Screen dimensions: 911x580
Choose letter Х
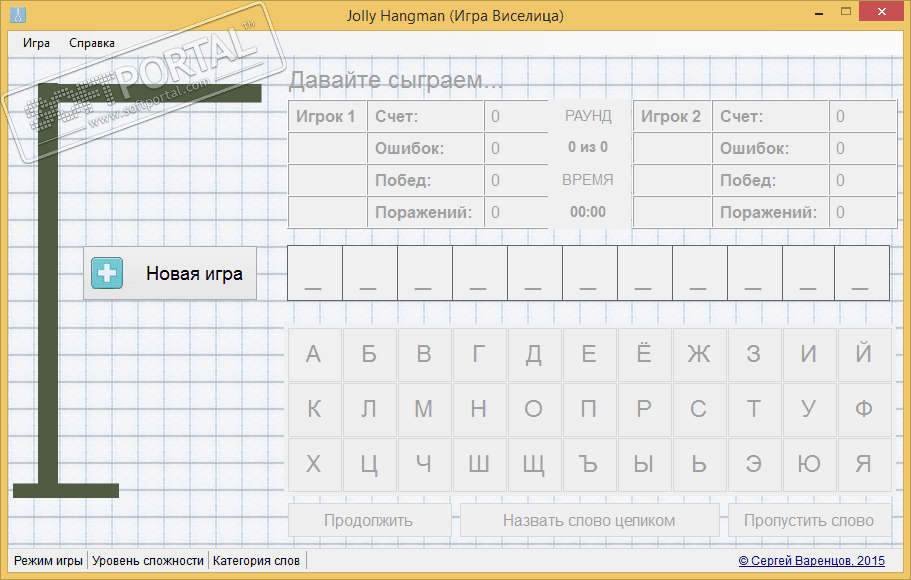(x=313, y=465)
